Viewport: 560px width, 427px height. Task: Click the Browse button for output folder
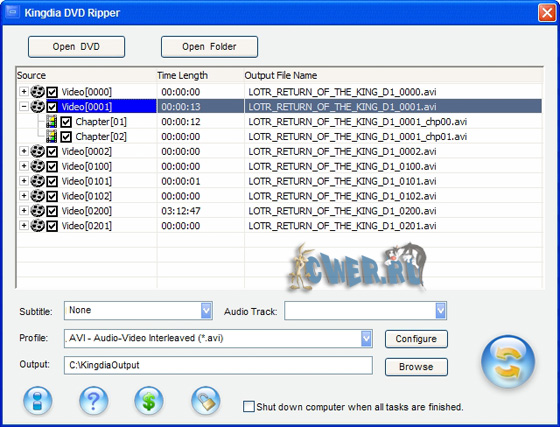pos(416,367)
